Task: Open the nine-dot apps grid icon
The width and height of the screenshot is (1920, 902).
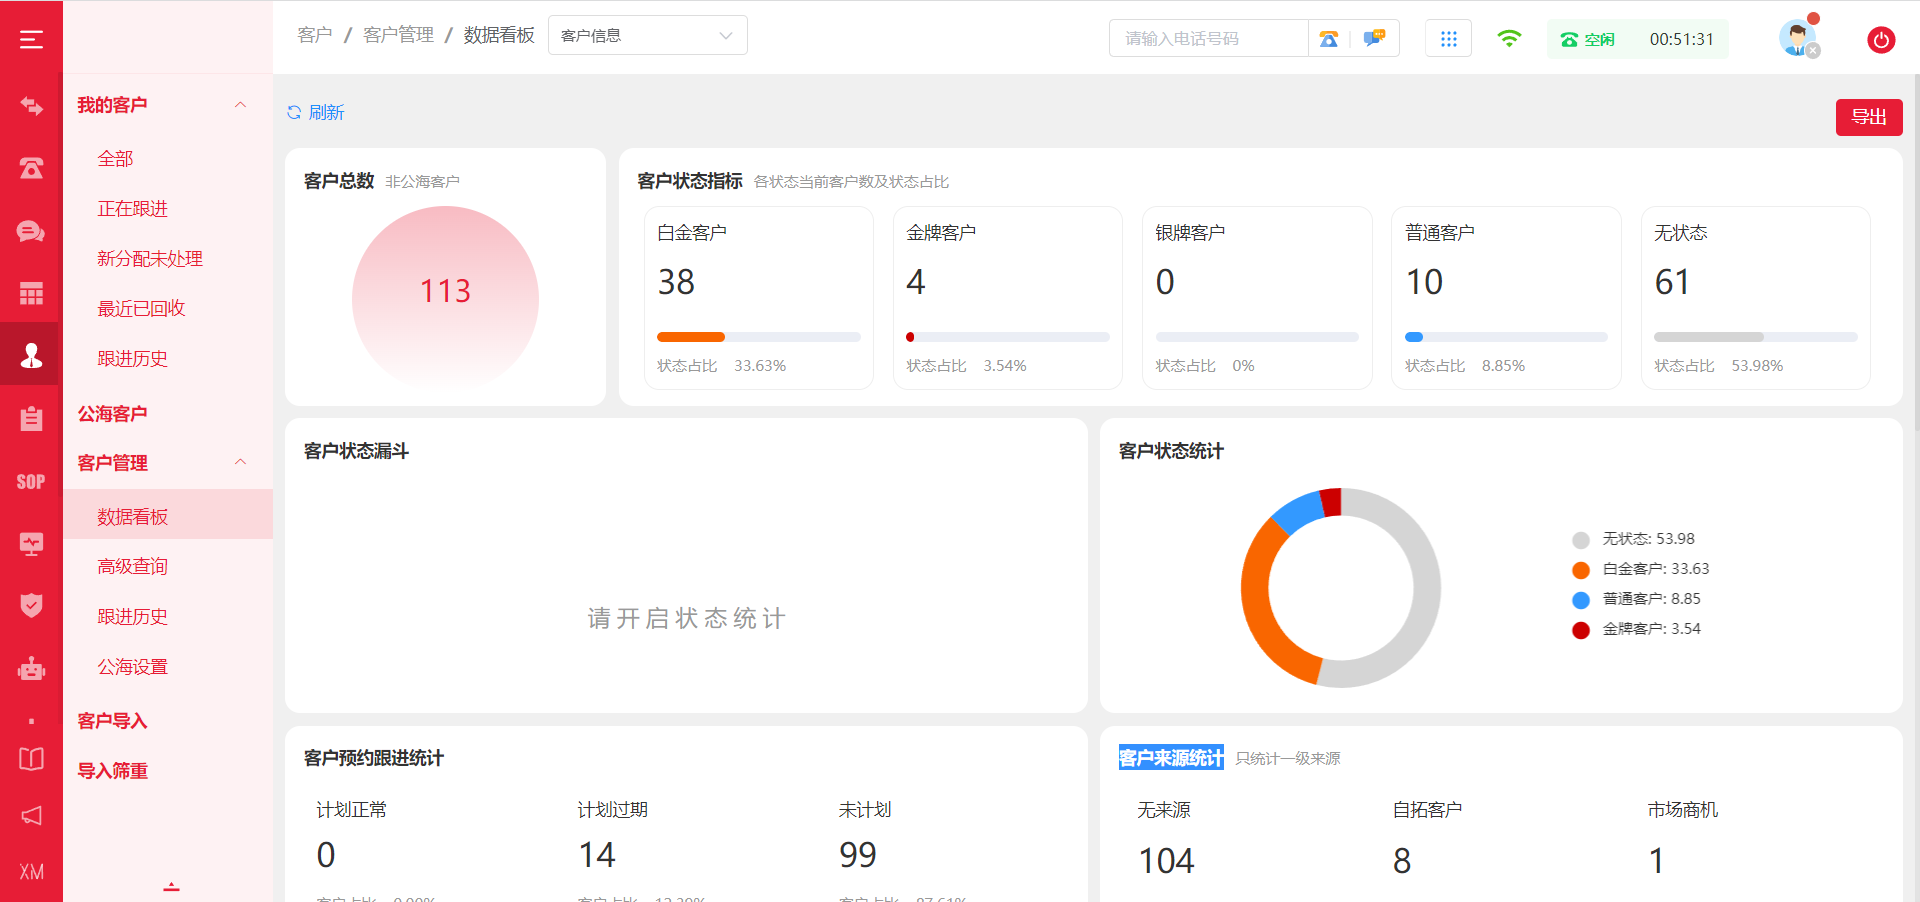Action: [x=1448, y=39]
